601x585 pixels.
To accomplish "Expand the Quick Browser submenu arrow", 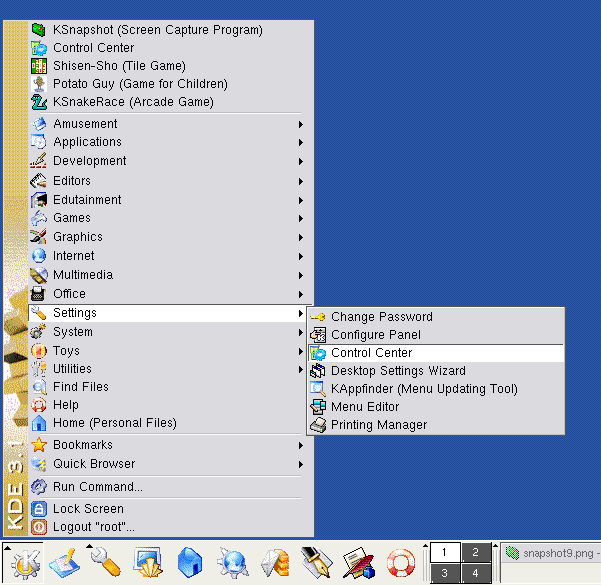I will (301, 464).
